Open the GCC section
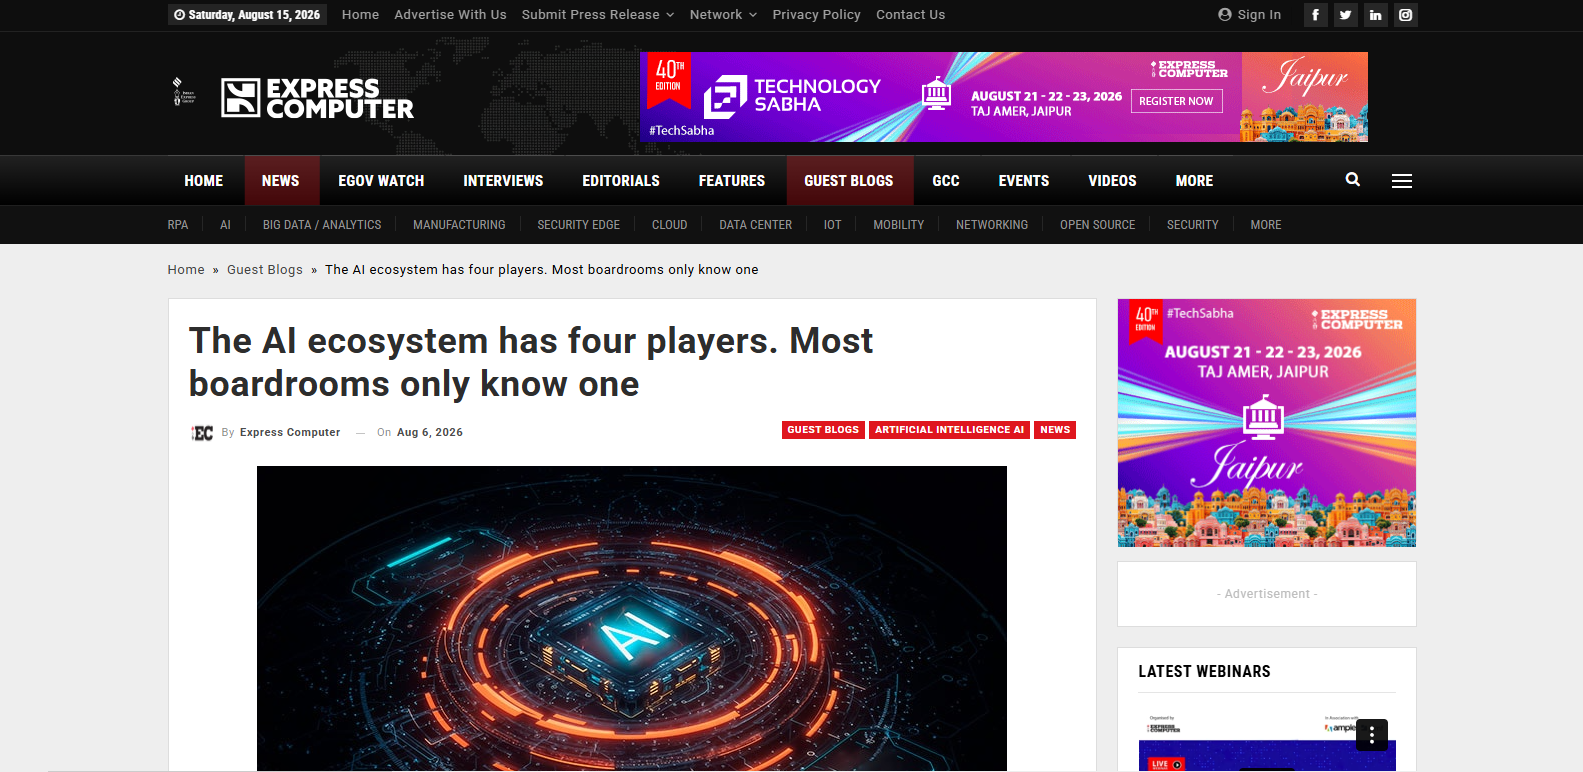Image resolution: width=1583 pixels, height=772 pixels. tap(946, 181)
